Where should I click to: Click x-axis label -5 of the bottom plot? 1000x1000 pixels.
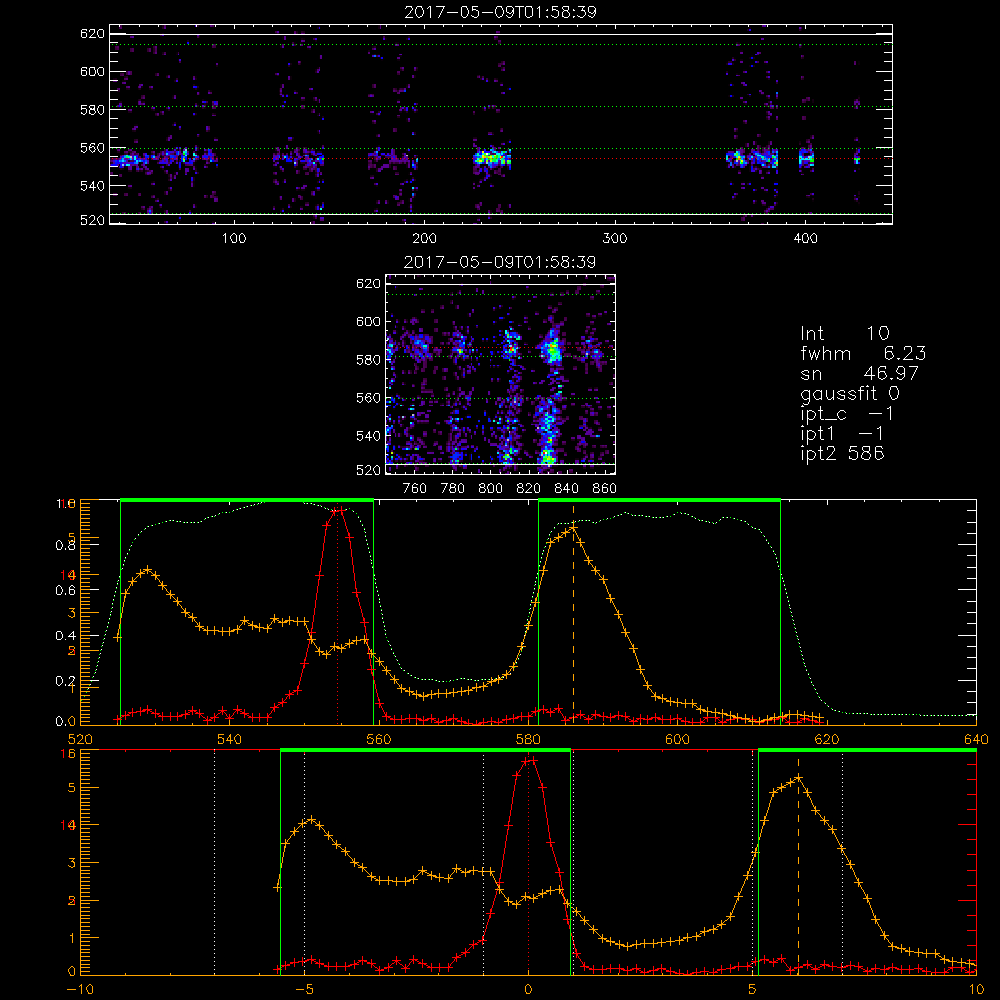305,990
